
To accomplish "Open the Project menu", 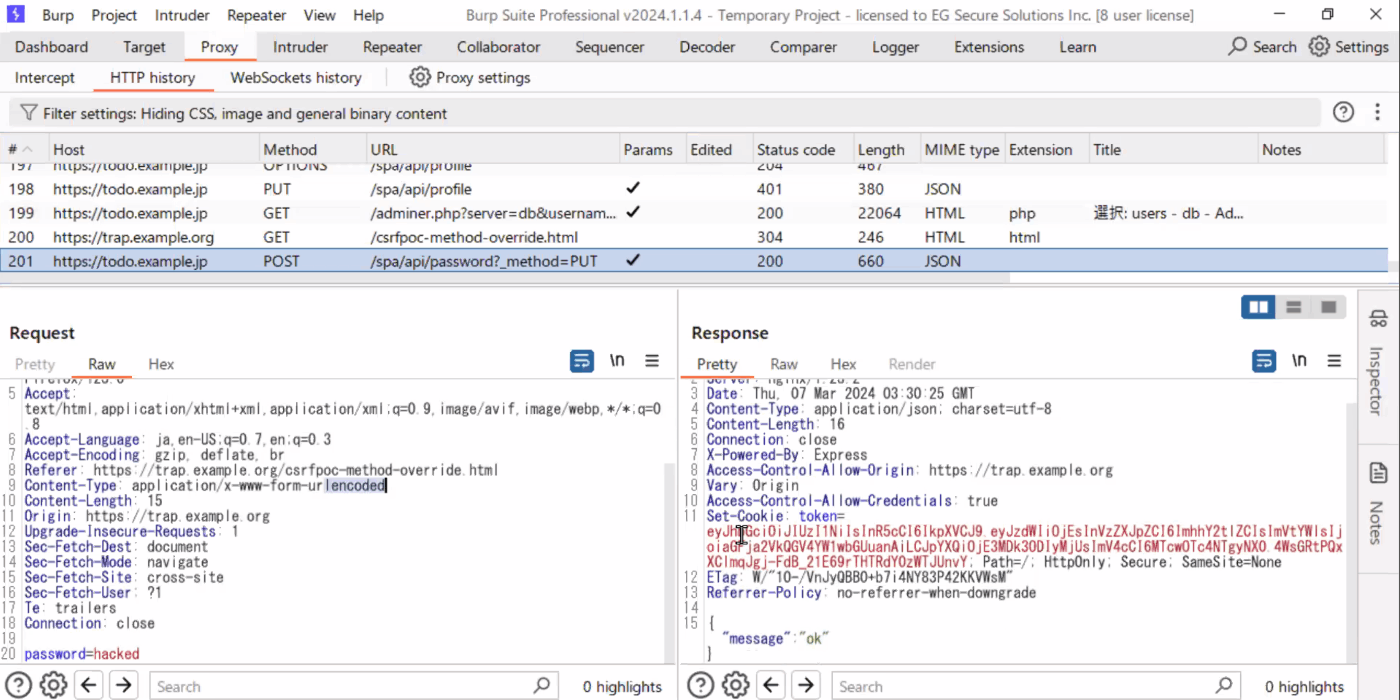I will click(x=114, y=15).
